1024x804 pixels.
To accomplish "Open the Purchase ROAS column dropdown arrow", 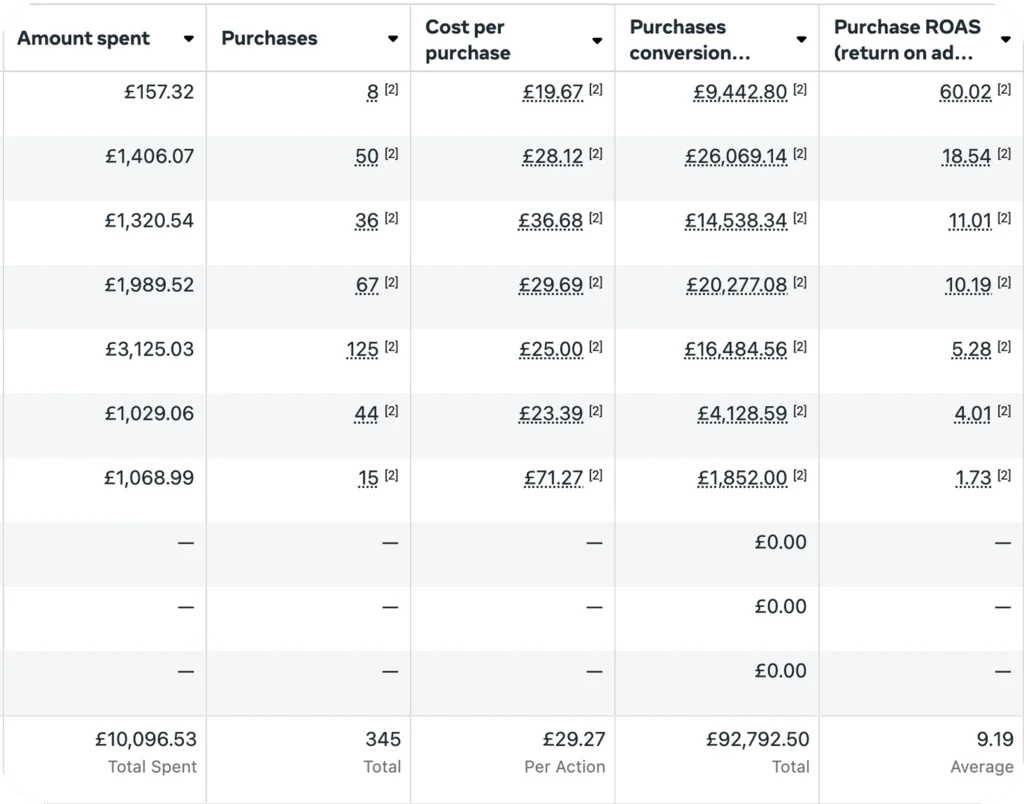I will tap(1006, 40).
